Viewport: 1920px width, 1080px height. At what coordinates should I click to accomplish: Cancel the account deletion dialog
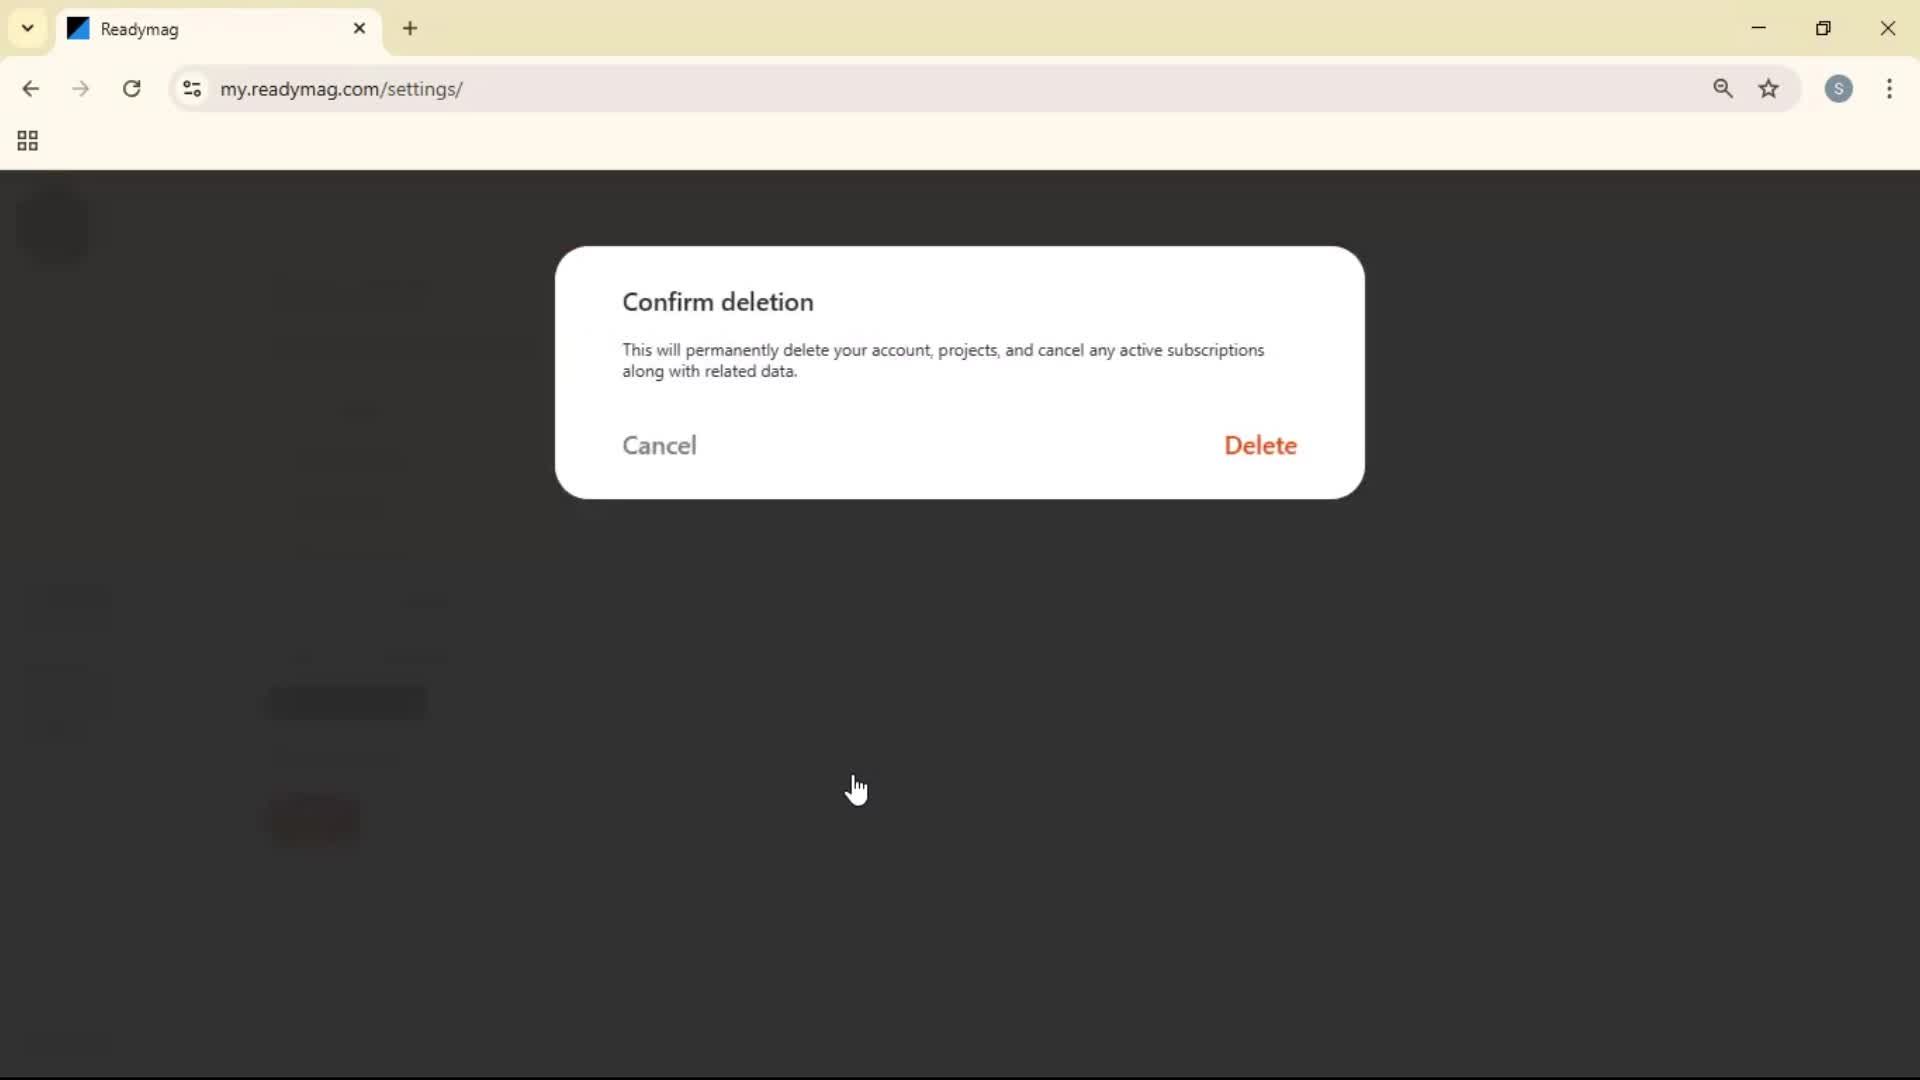pyautogui.click(x=659, y=445)
